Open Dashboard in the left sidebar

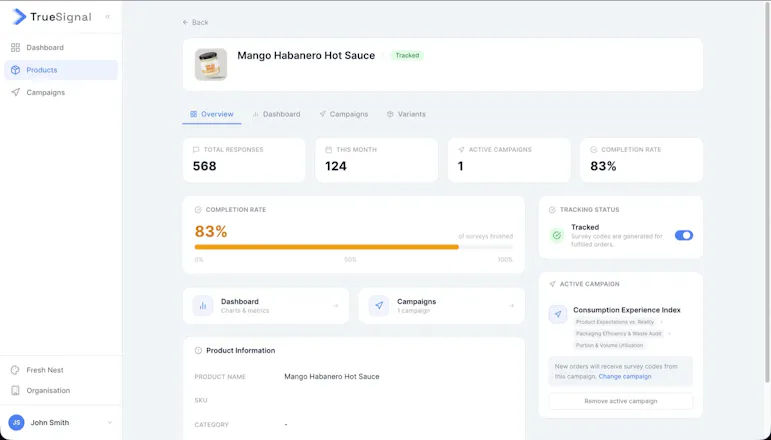(61, 48)
